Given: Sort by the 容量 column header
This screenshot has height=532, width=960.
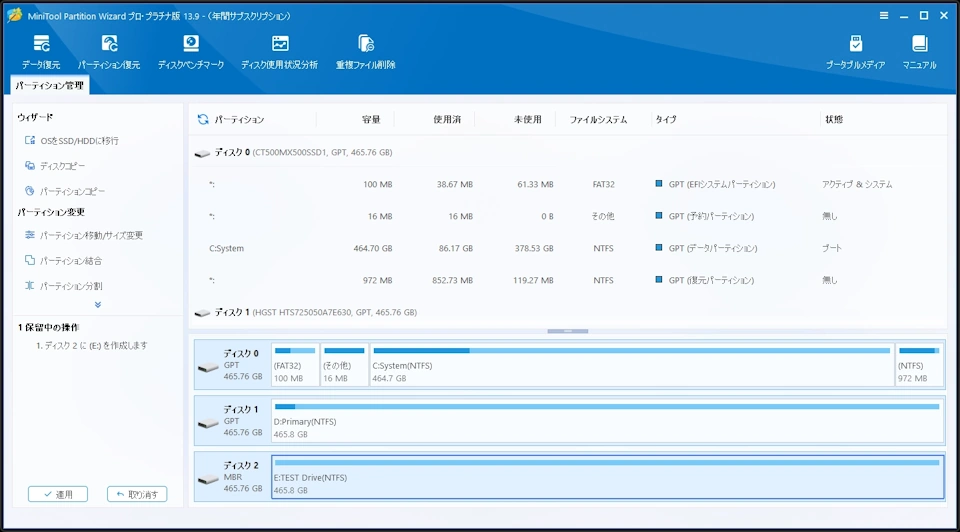Looking at the screenshot, I should coord(371,119).
